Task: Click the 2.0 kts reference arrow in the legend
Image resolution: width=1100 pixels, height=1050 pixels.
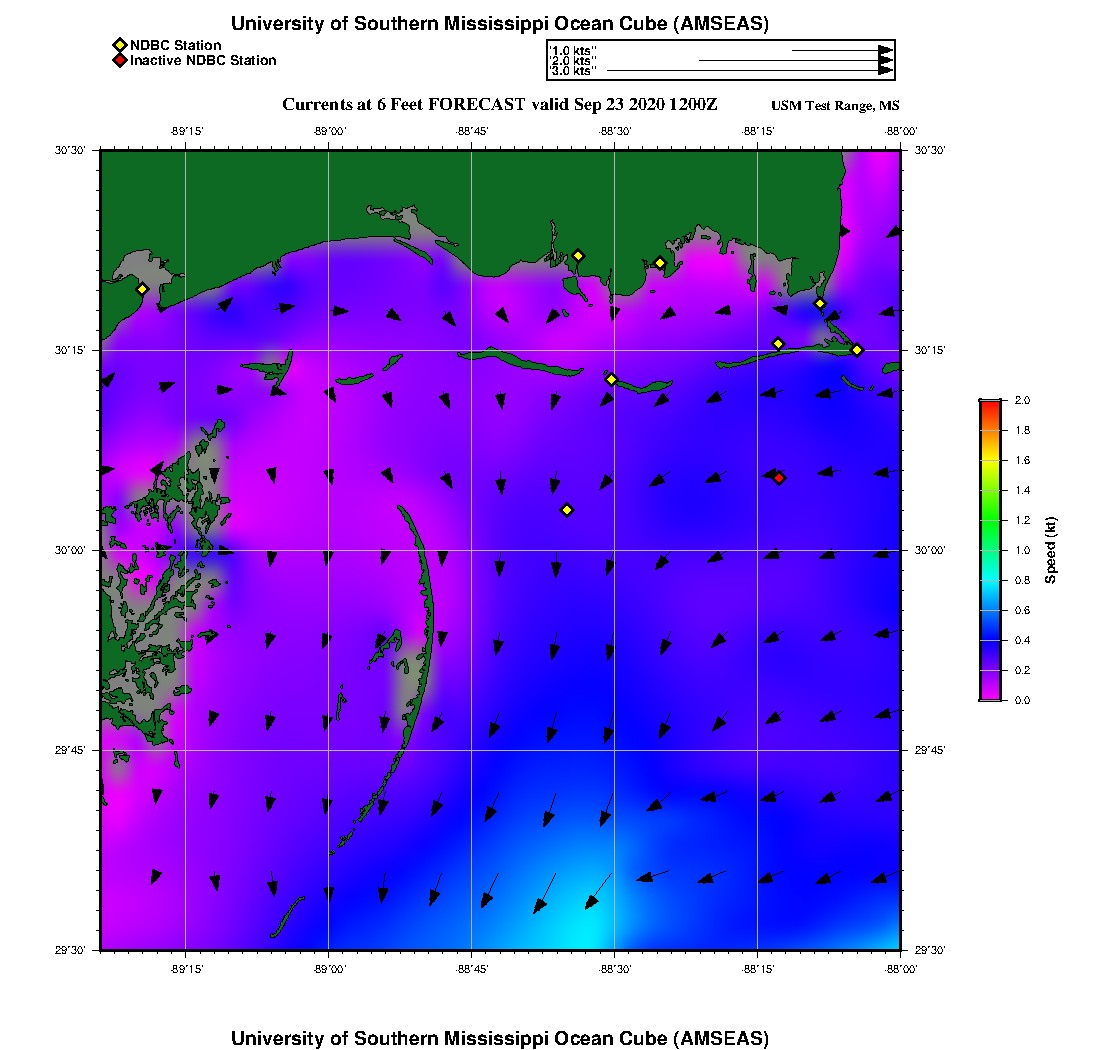Action: point(796,61)
